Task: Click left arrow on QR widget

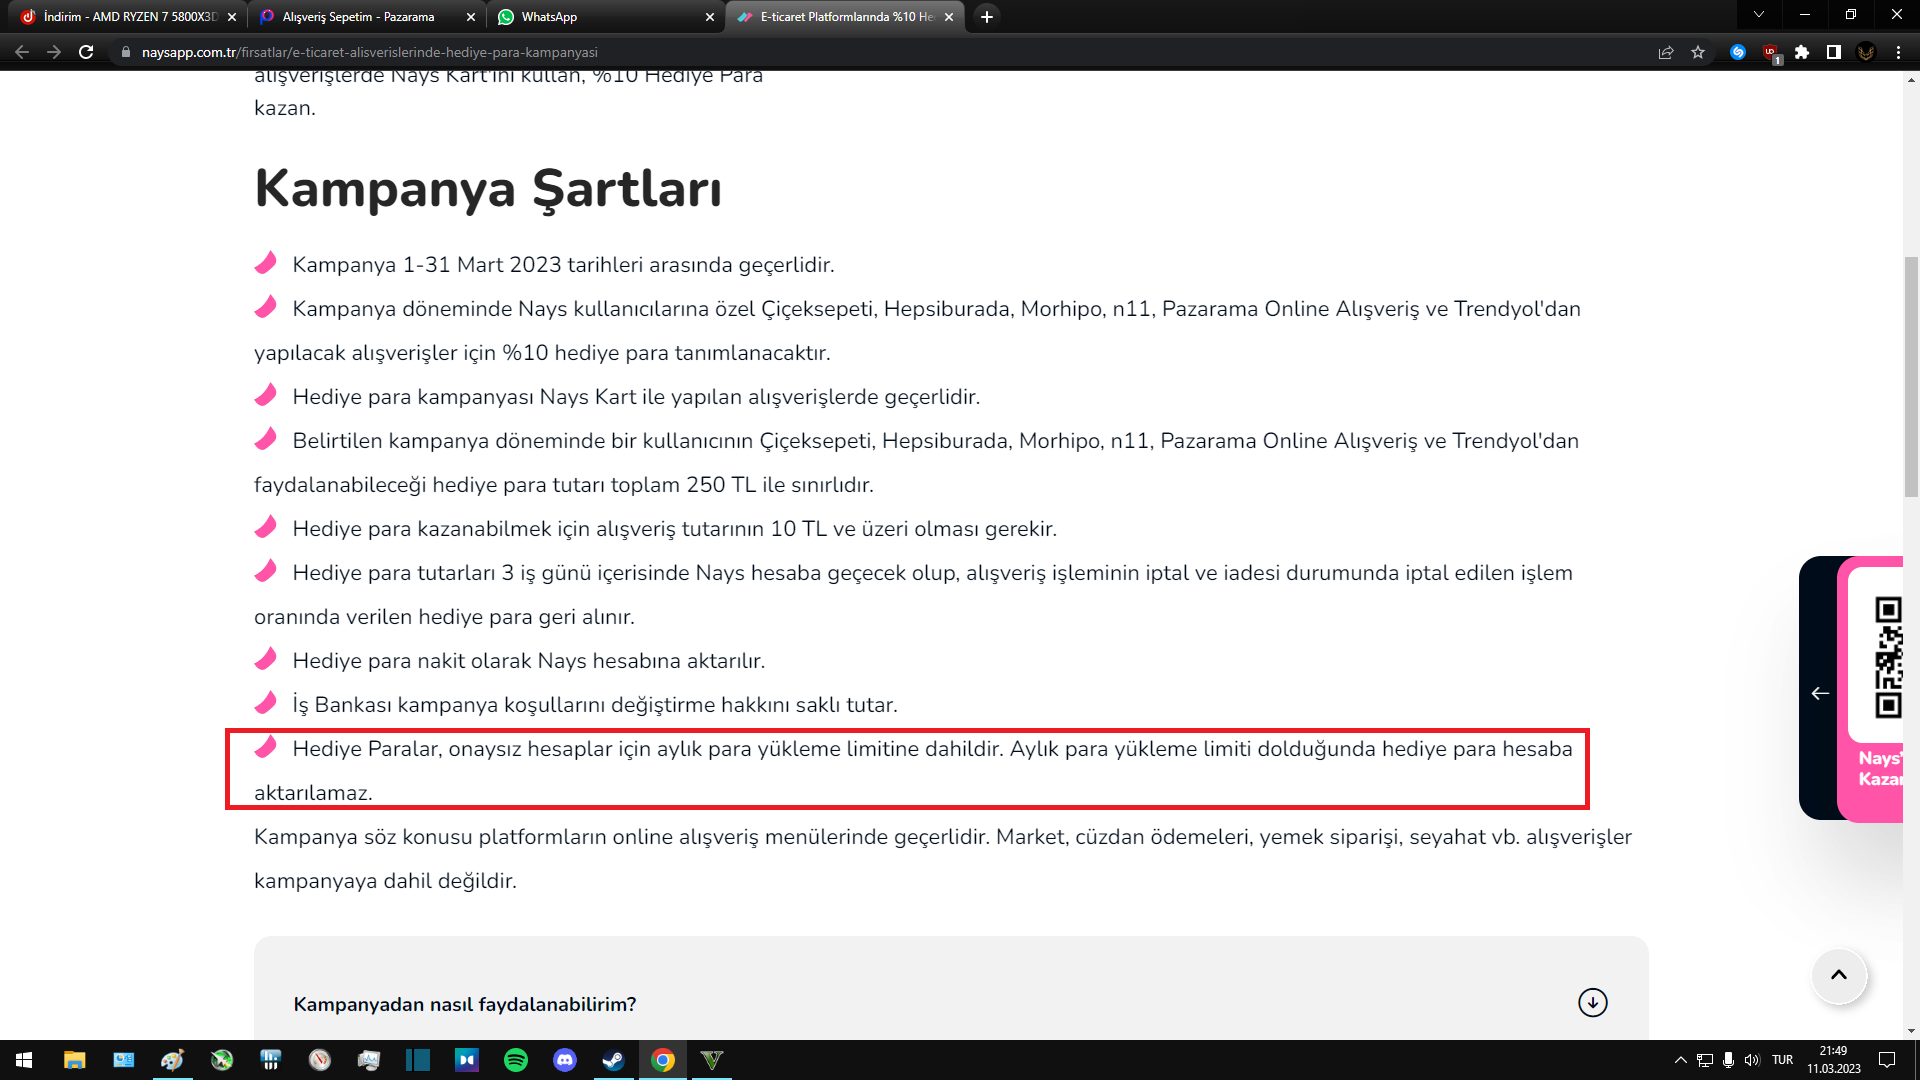Action: click(x=1820, y=693)
